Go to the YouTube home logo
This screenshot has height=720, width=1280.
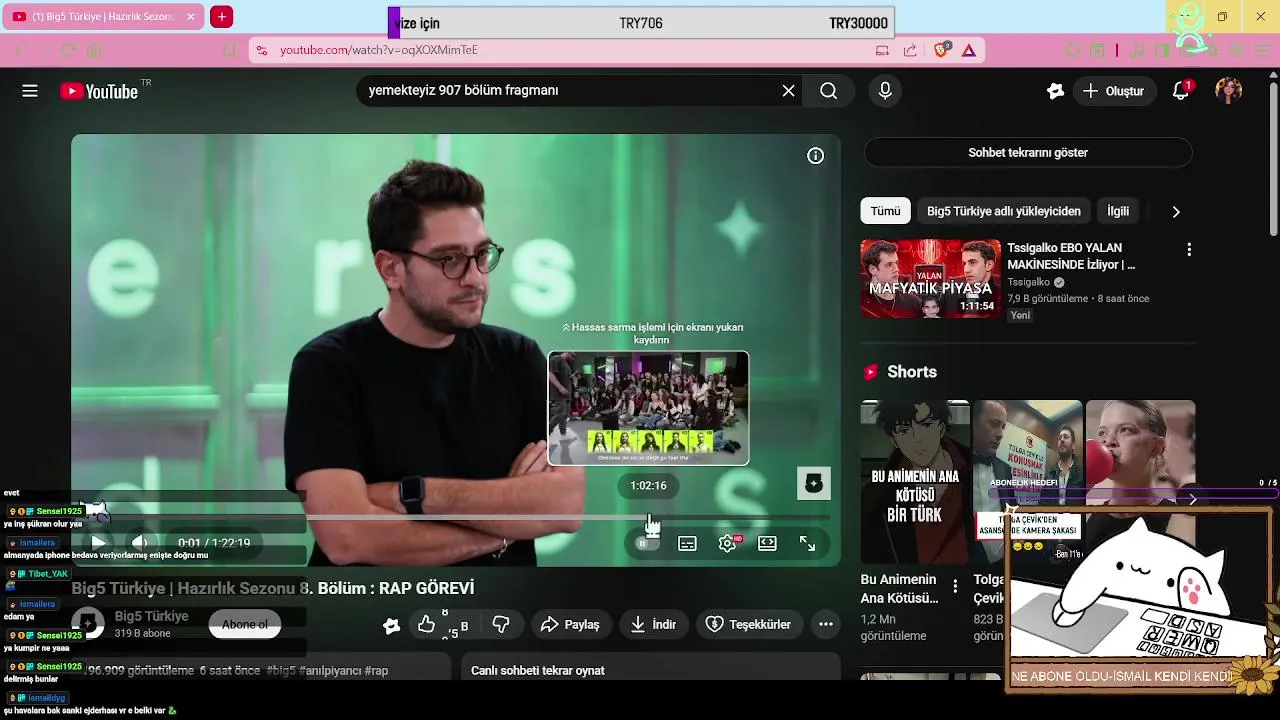click(x=99, y=91)
